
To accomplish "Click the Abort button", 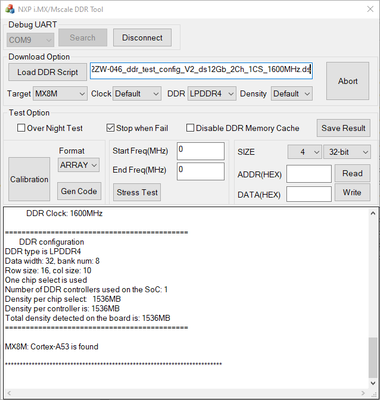I will (x=348, y=81).
